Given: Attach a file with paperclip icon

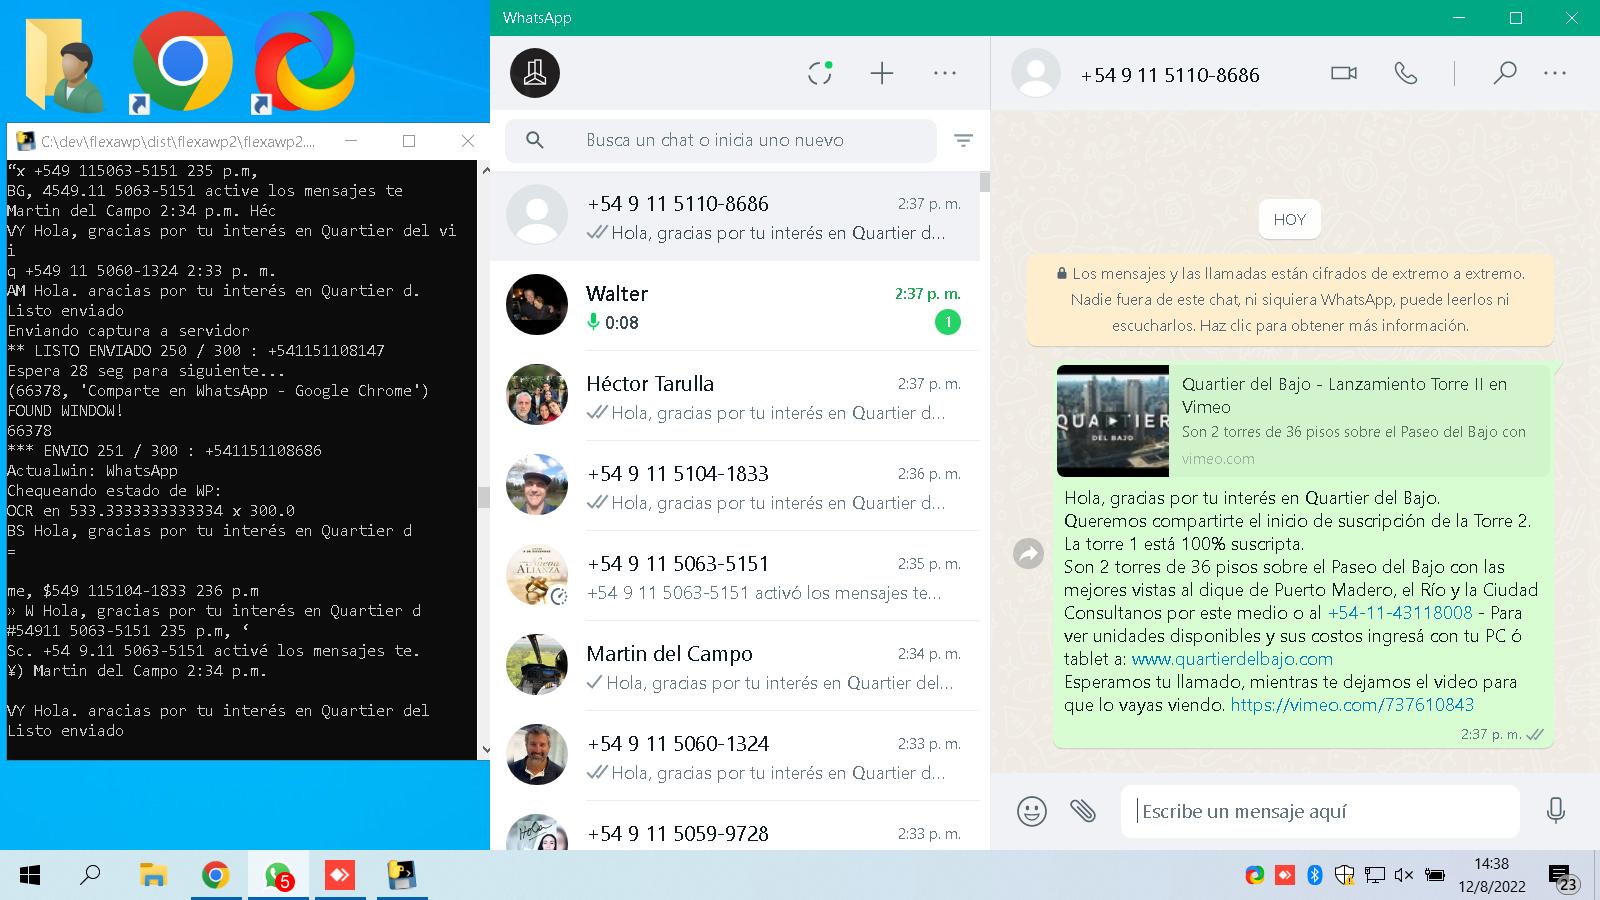Looking at the screenshot, I should (1083, 811).
